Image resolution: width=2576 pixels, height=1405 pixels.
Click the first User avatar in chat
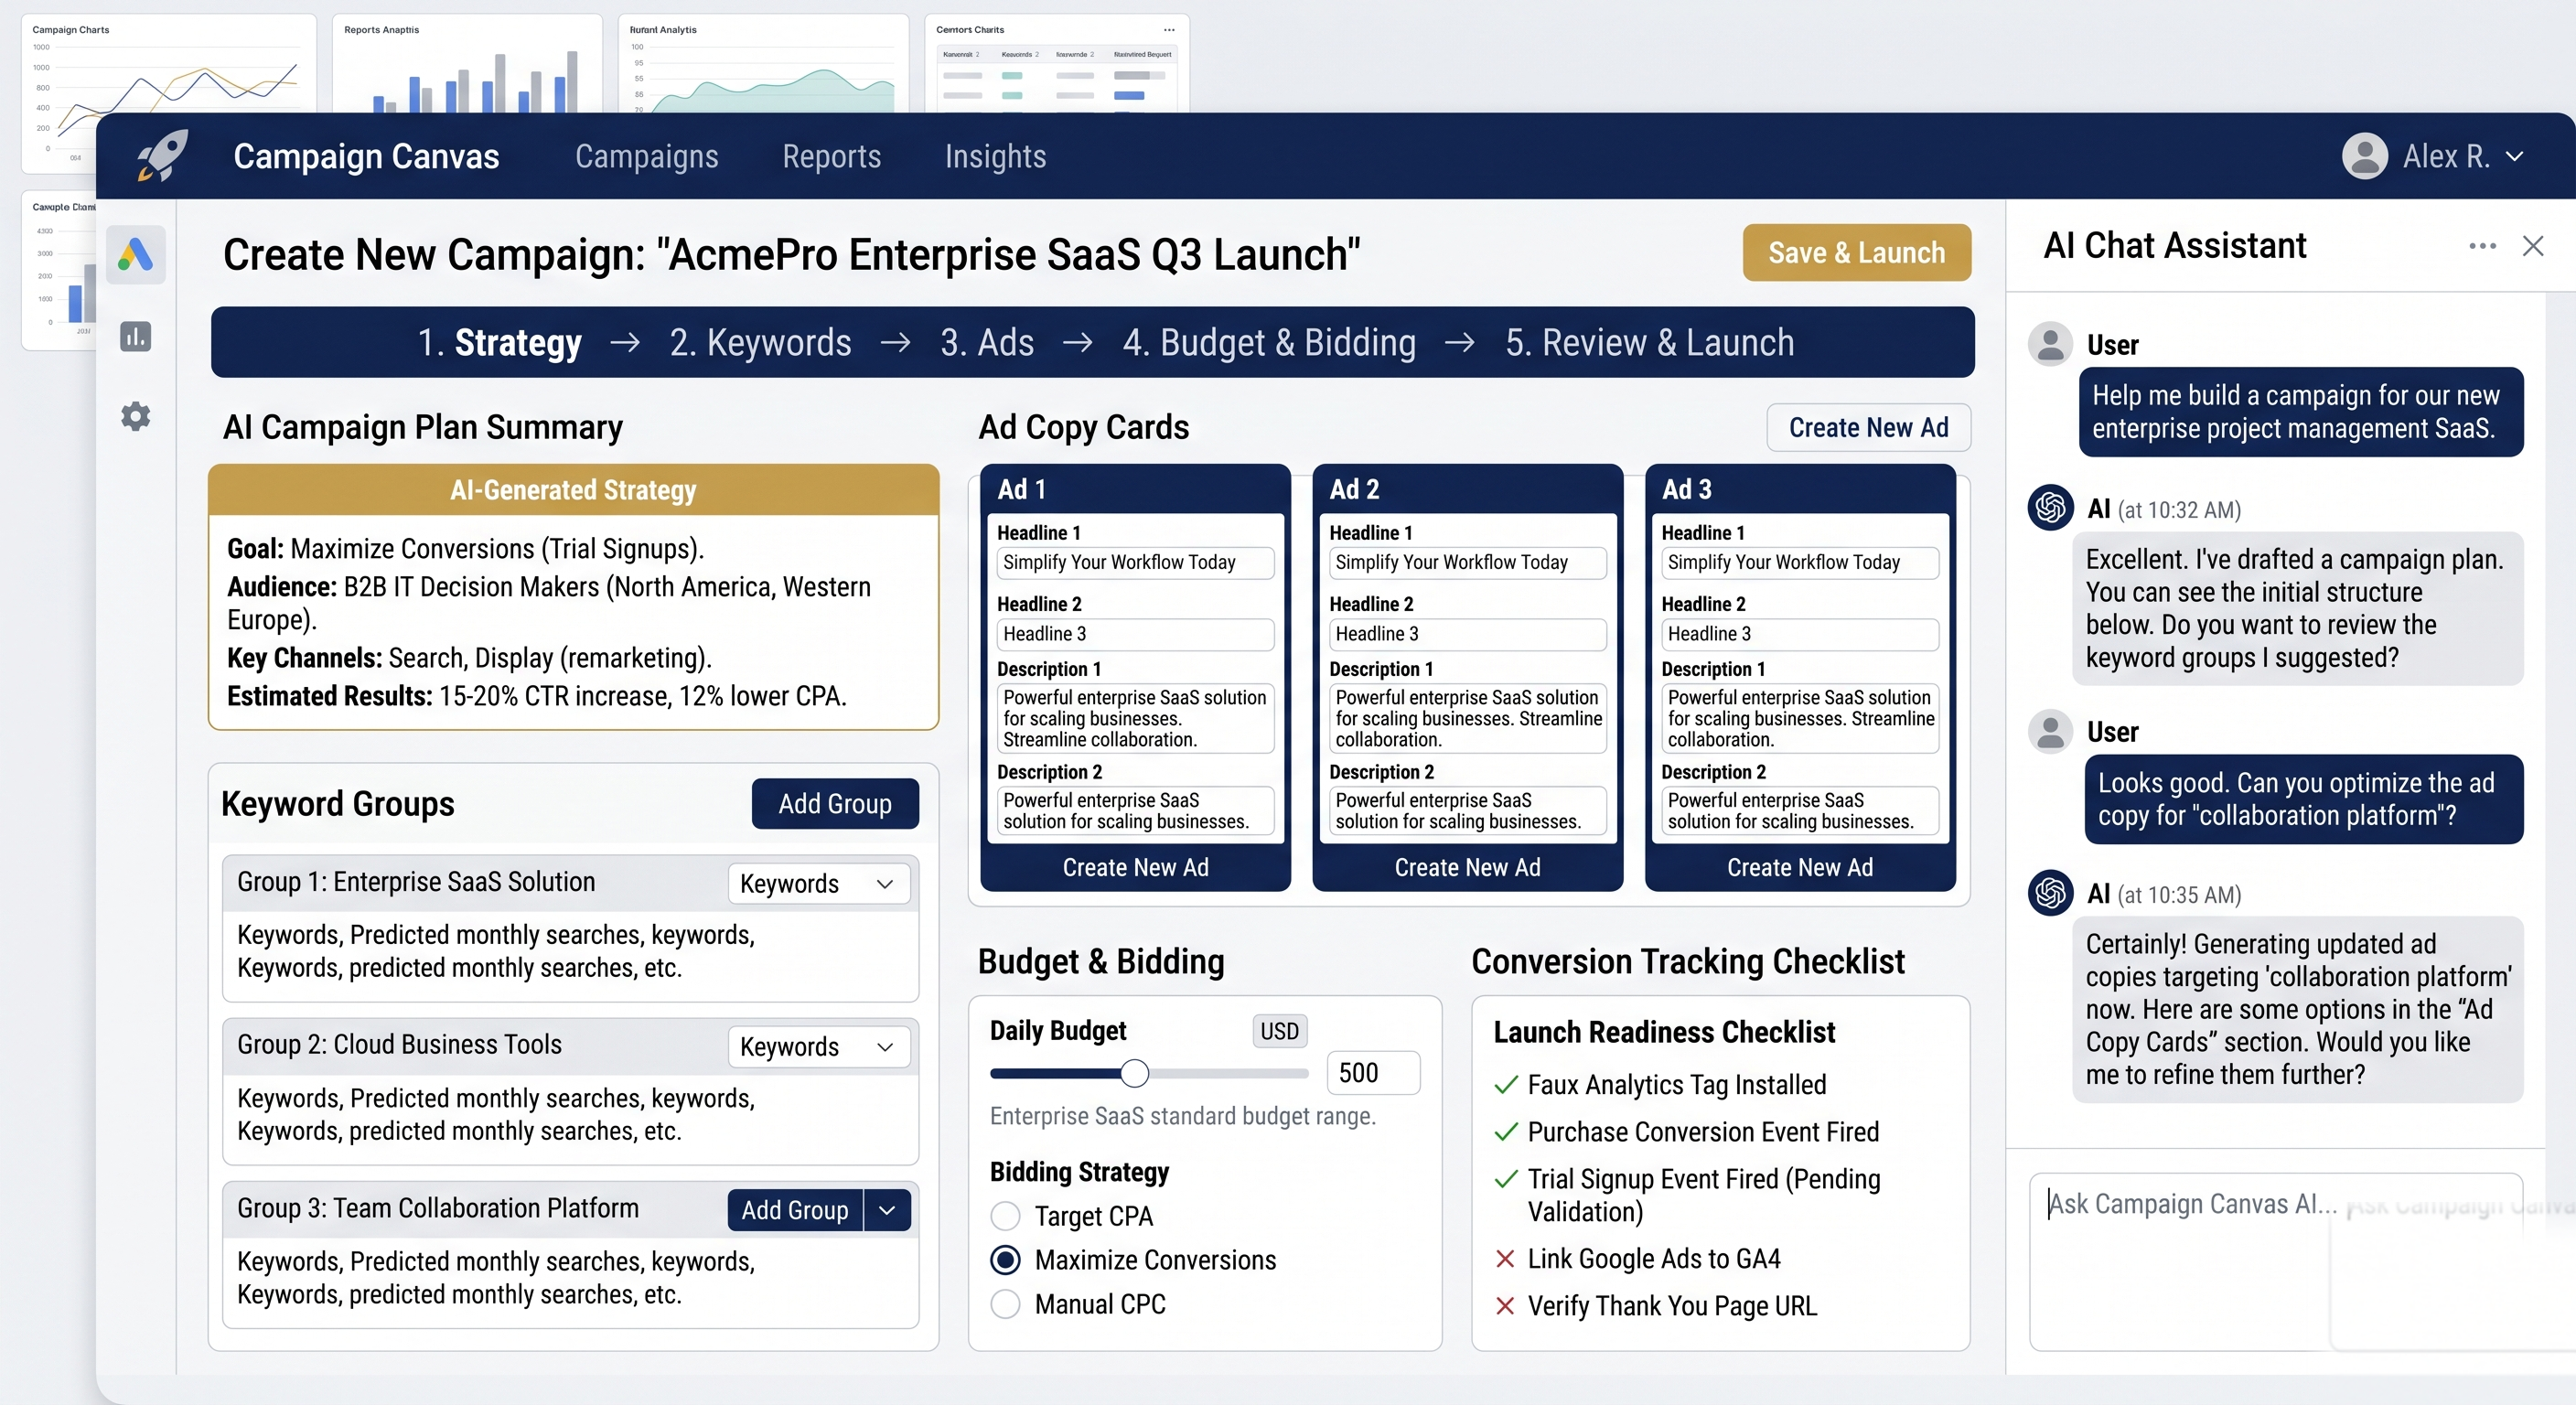pyautogui.click(x=2050, y=344)
